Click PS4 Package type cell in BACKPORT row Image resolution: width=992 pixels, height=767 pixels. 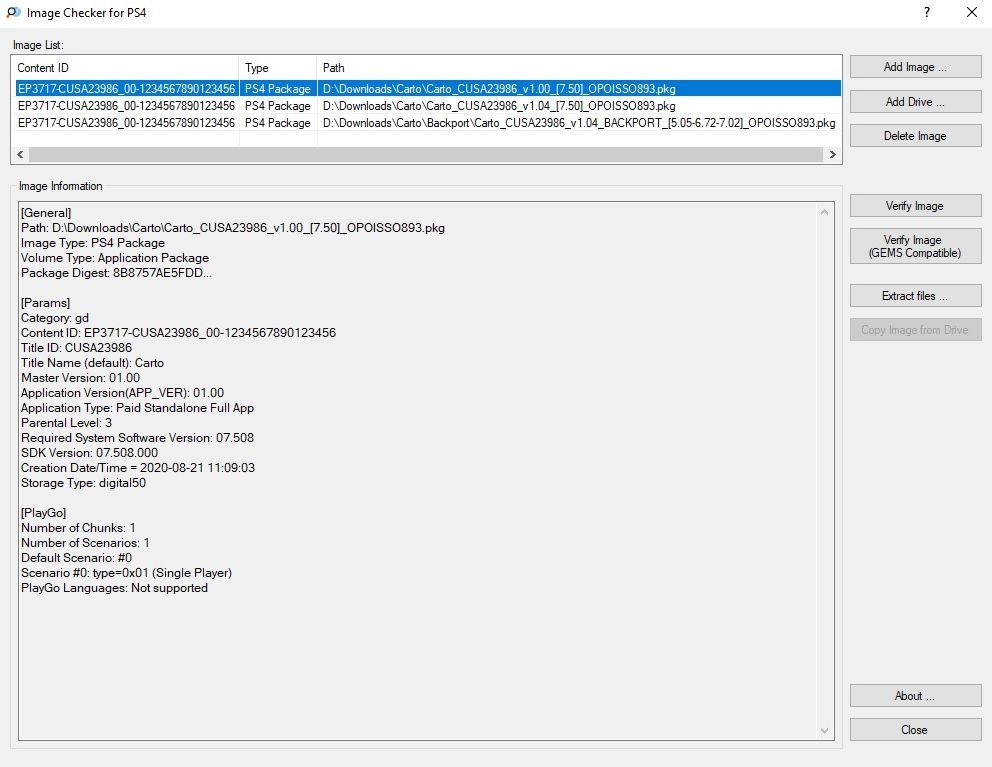[278, 123]
